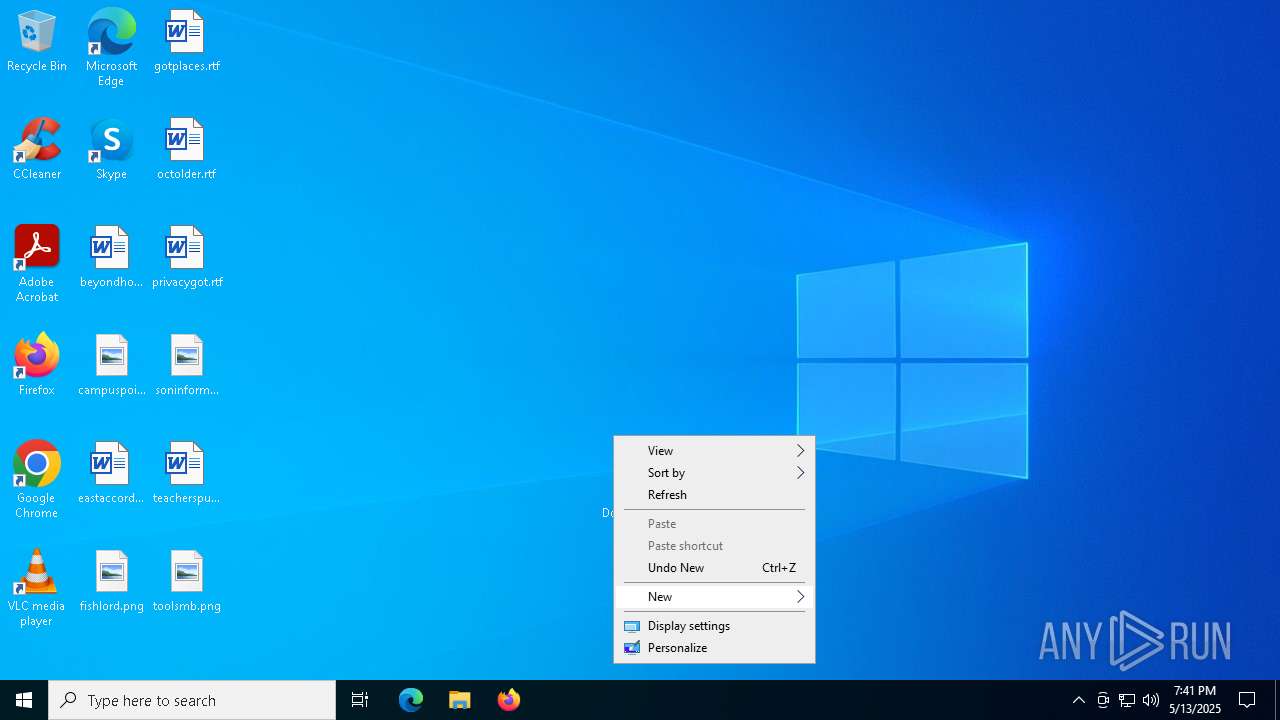This screenshot has height=720, width=1280.
Task: Select the VLC media player shortcut
Action: coord(37,588)
